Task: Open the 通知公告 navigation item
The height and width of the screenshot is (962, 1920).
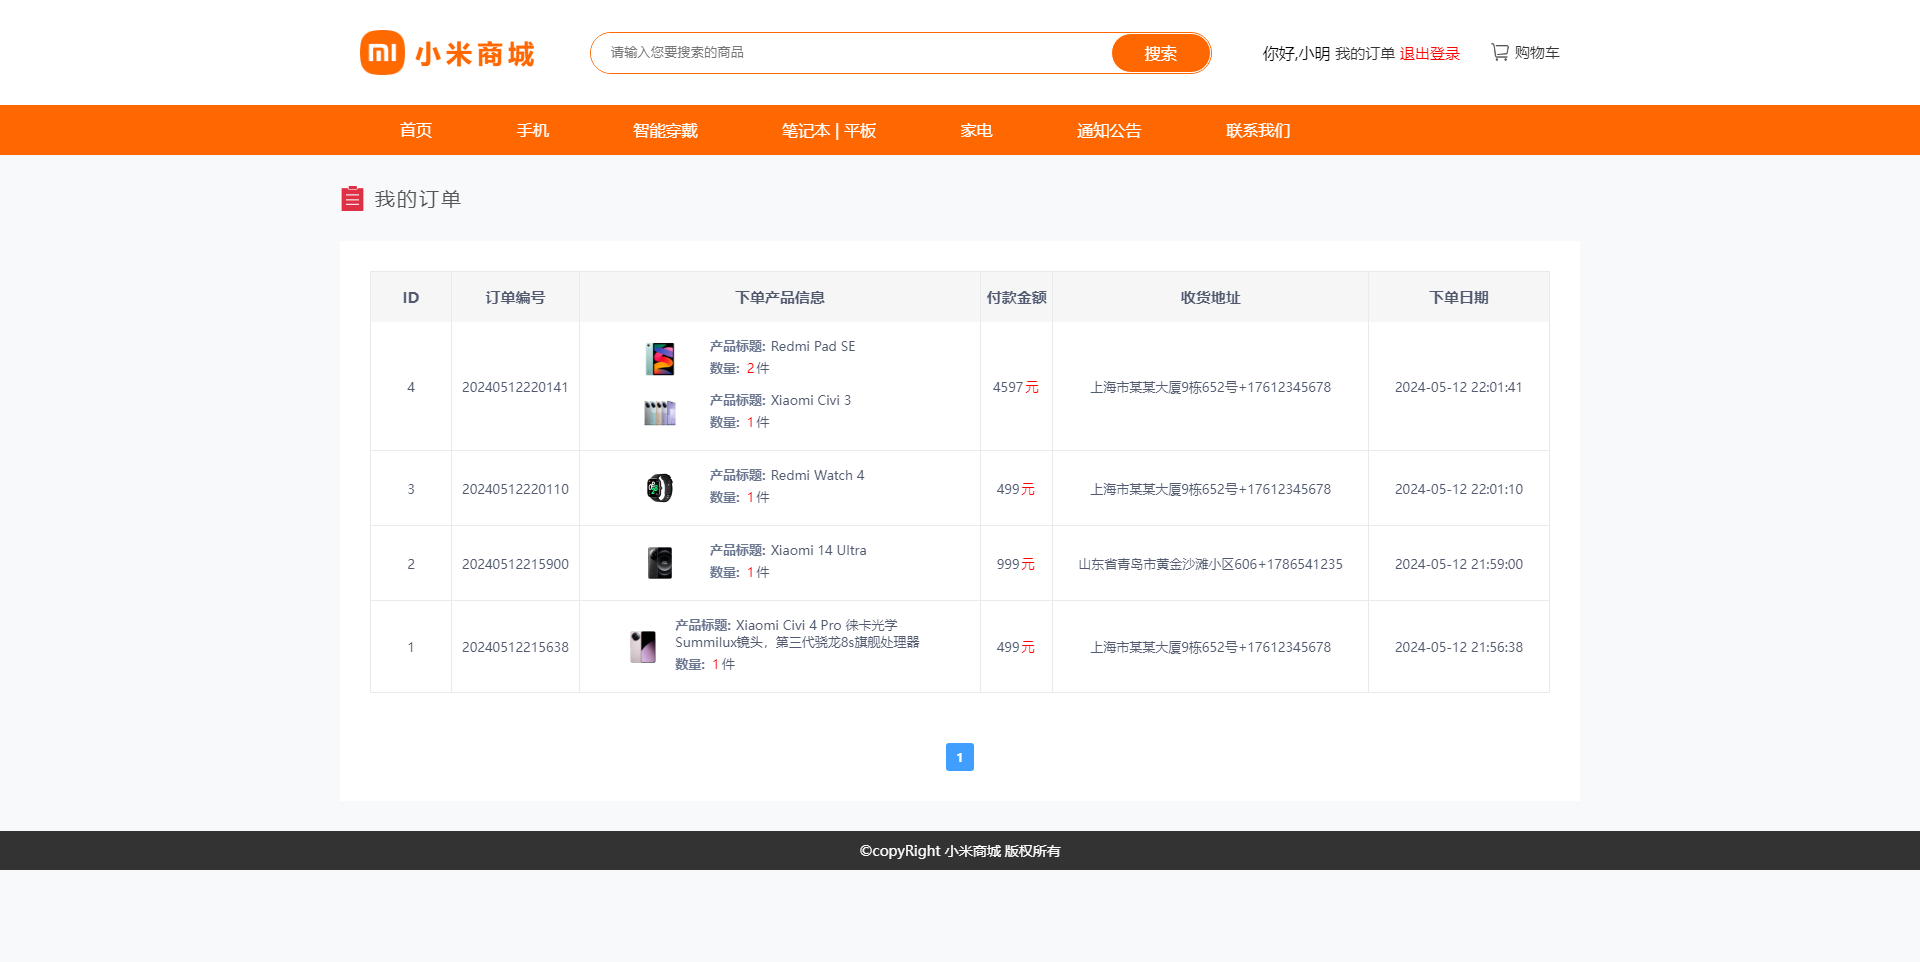Action: tap(1109, 130)
